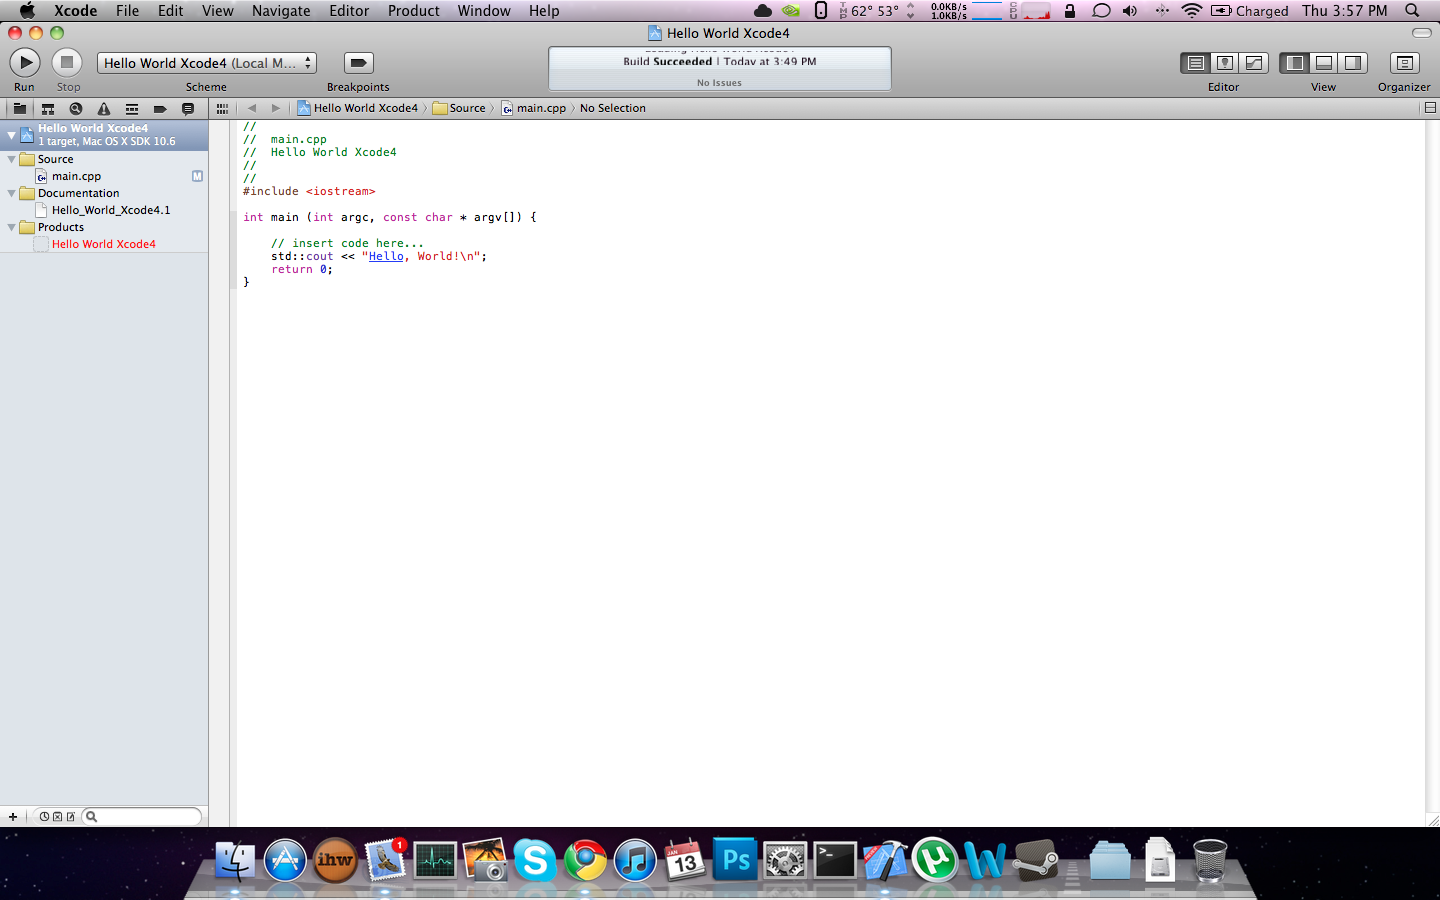This screenshot has height=900, width=1440.
Task: Click the #include <iostream> line
Action: tap(309, 191)
